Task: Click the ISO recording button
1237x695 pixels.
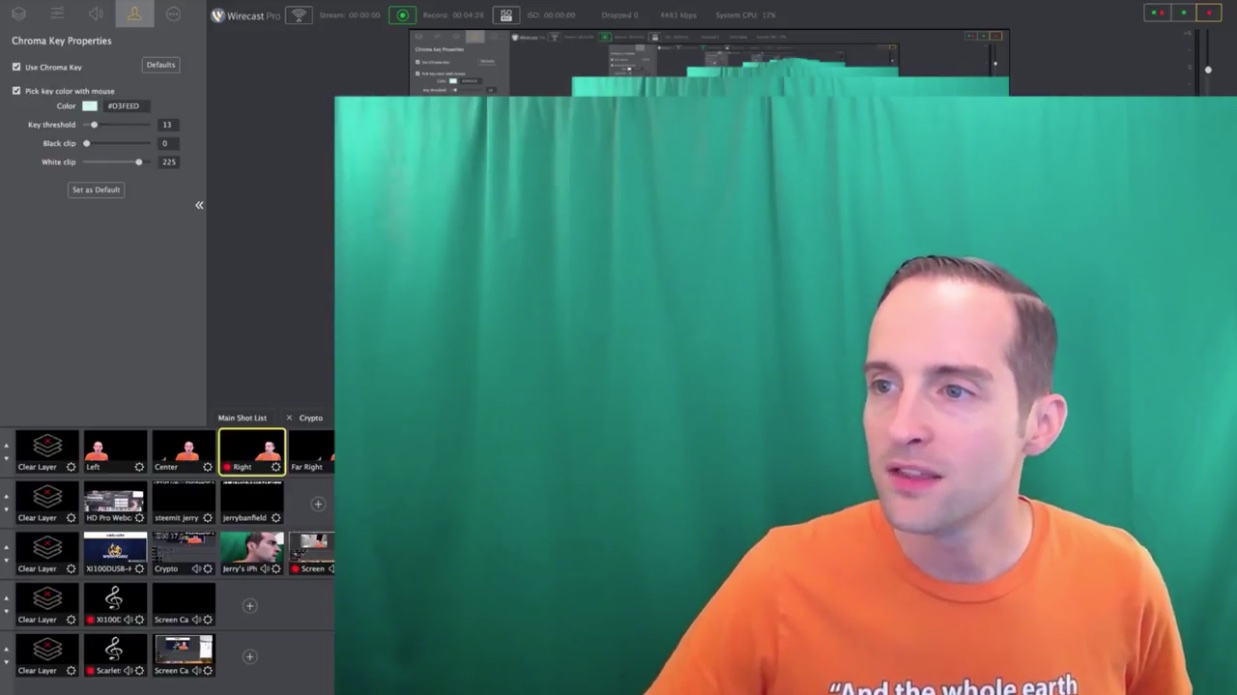Action: click(x=506, y=15)
